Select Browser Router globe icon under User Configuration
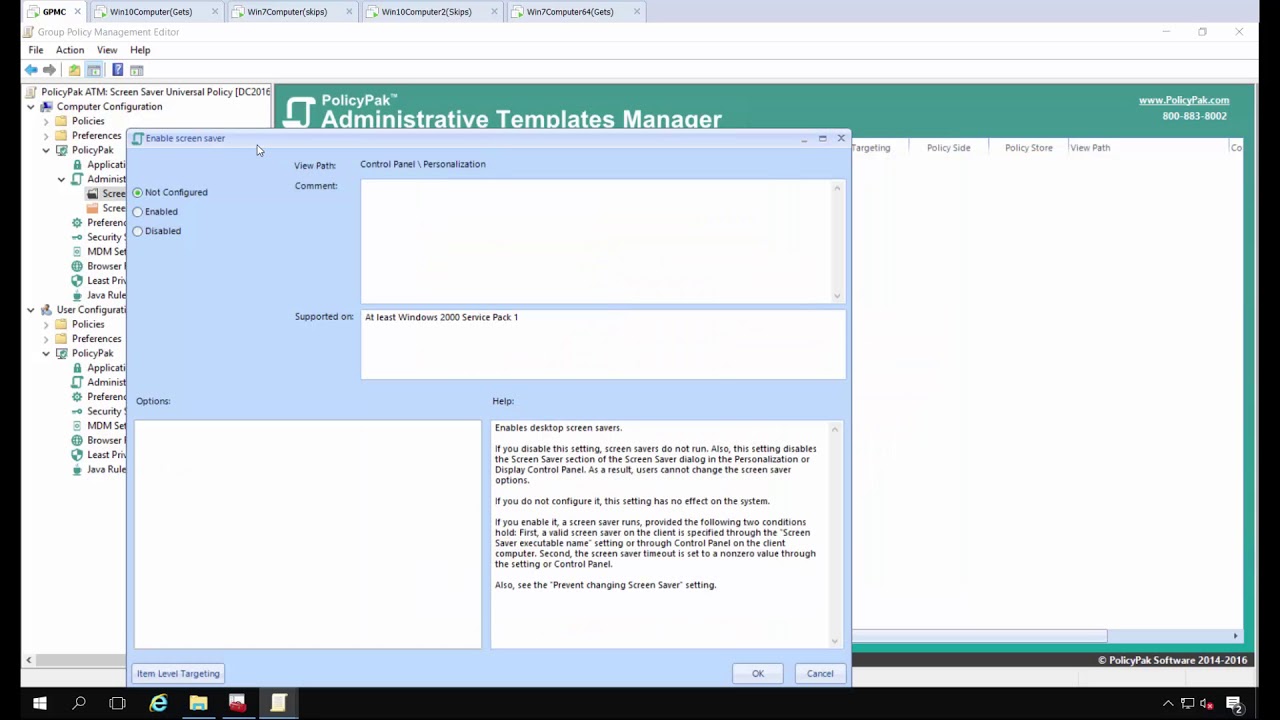1280x720 pixels. 77,440
